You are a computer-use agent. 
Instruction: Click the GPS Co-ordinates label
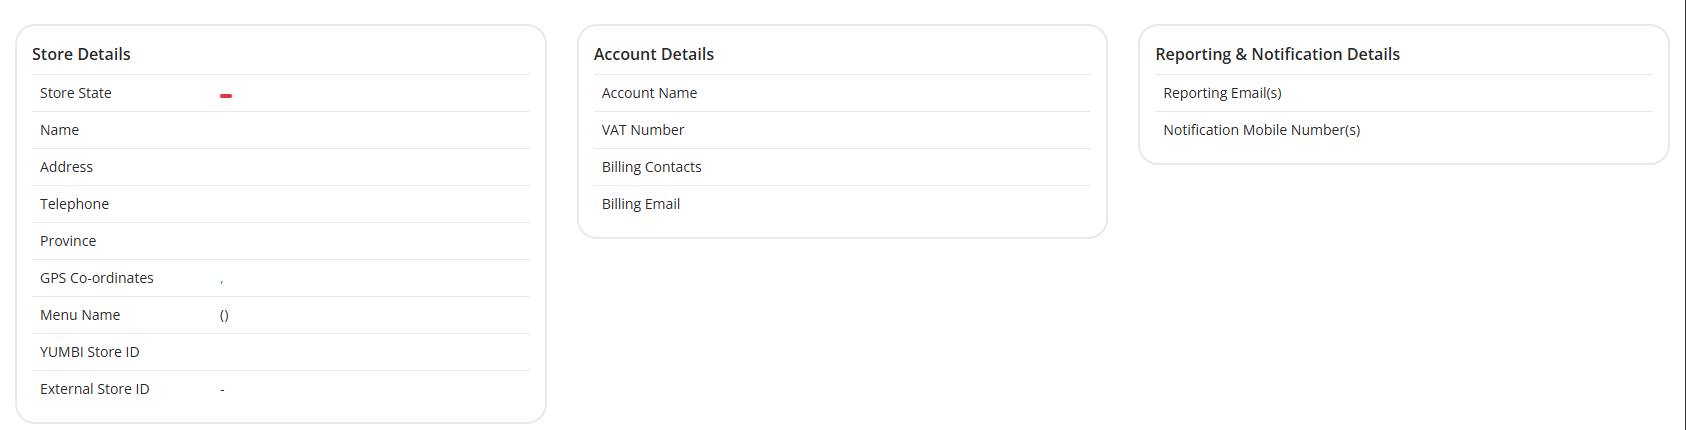(x=97, y=278)
